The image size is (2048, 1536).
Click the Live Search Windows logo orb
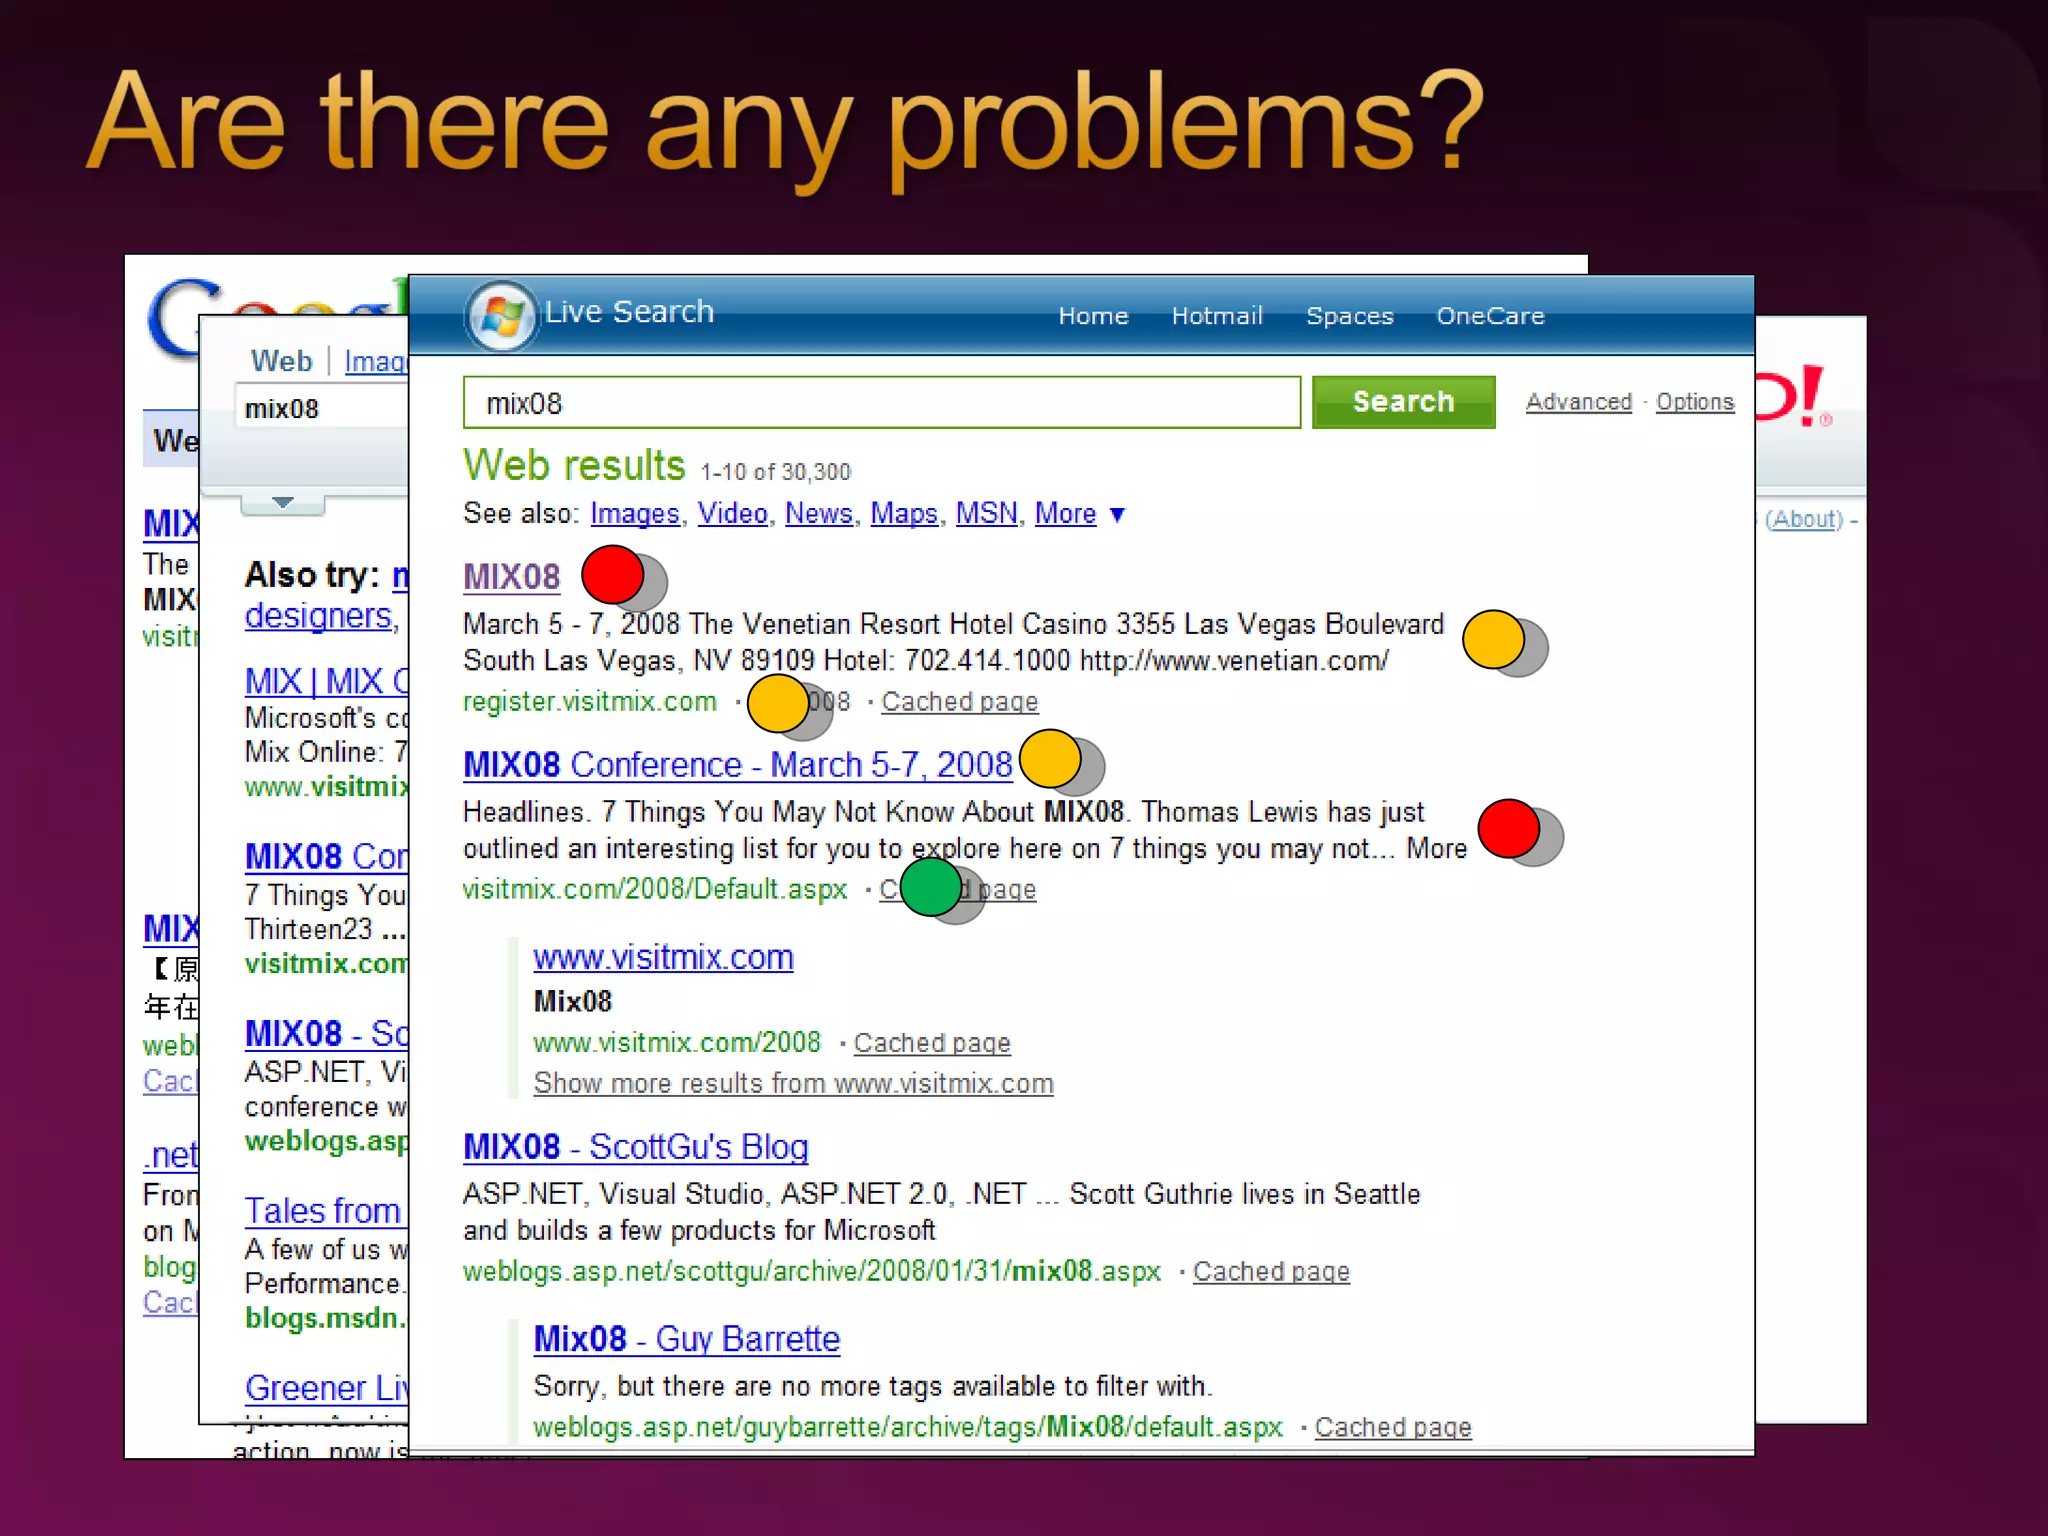(x=502, y=316)
